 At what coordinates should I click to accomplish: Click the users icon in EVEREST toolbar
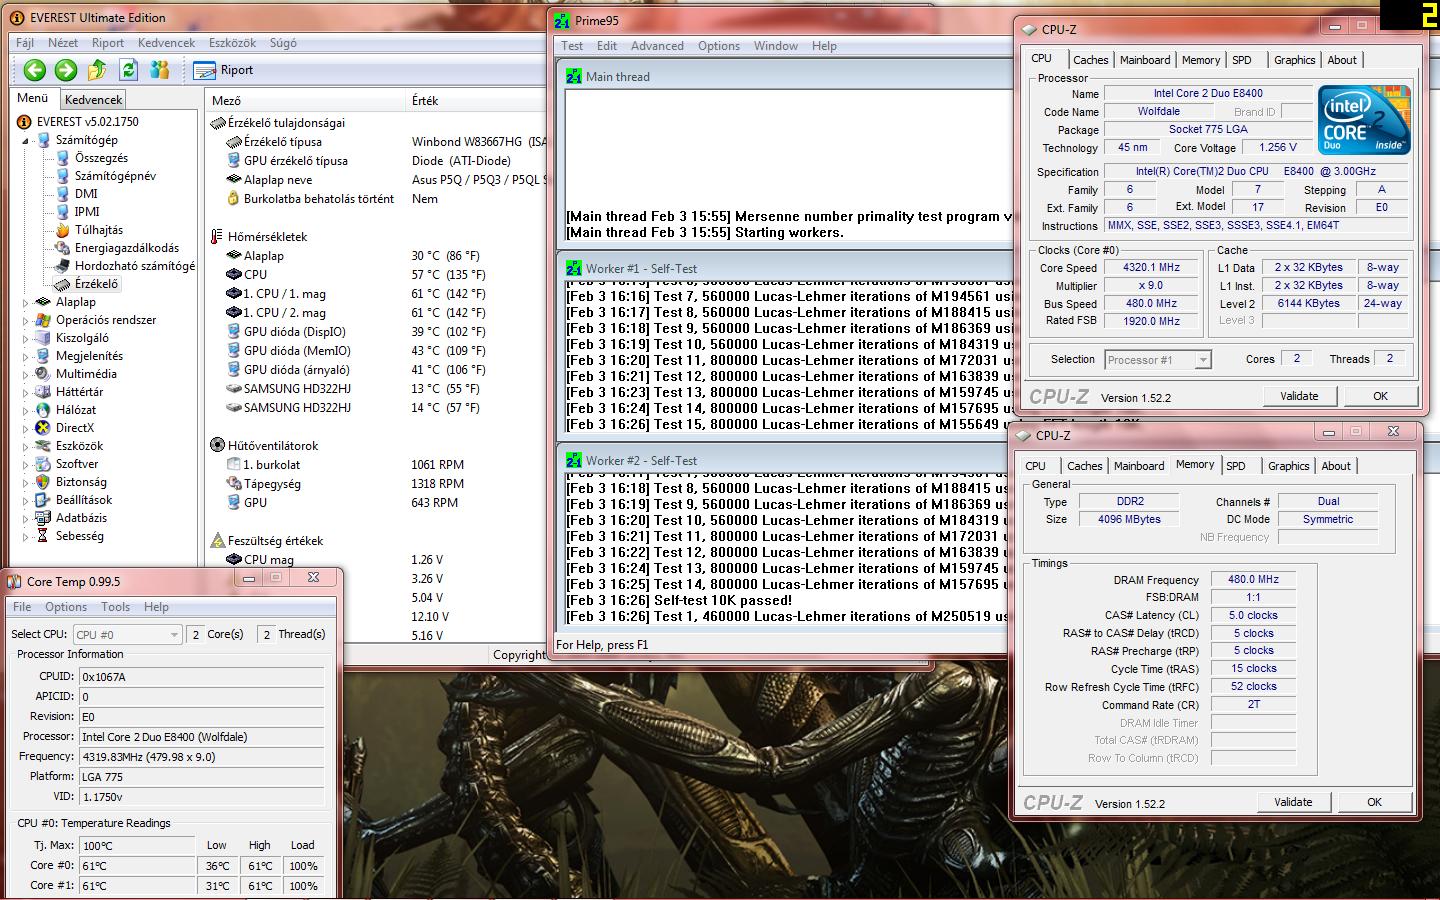click(159, 70)
